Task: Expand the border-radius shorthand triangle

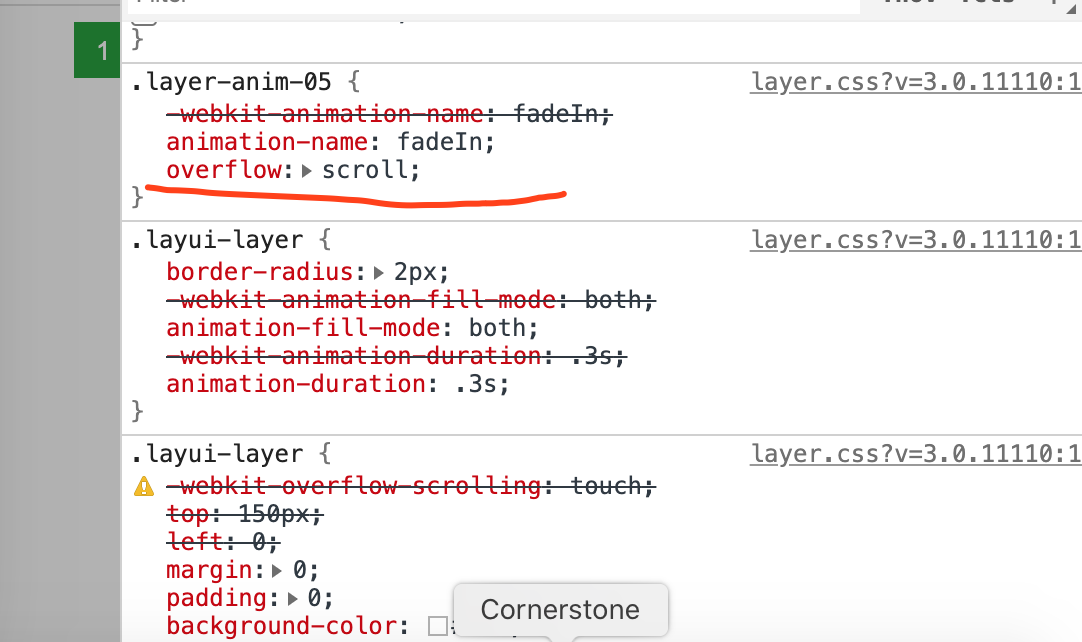Action: (x=378, y=272)
